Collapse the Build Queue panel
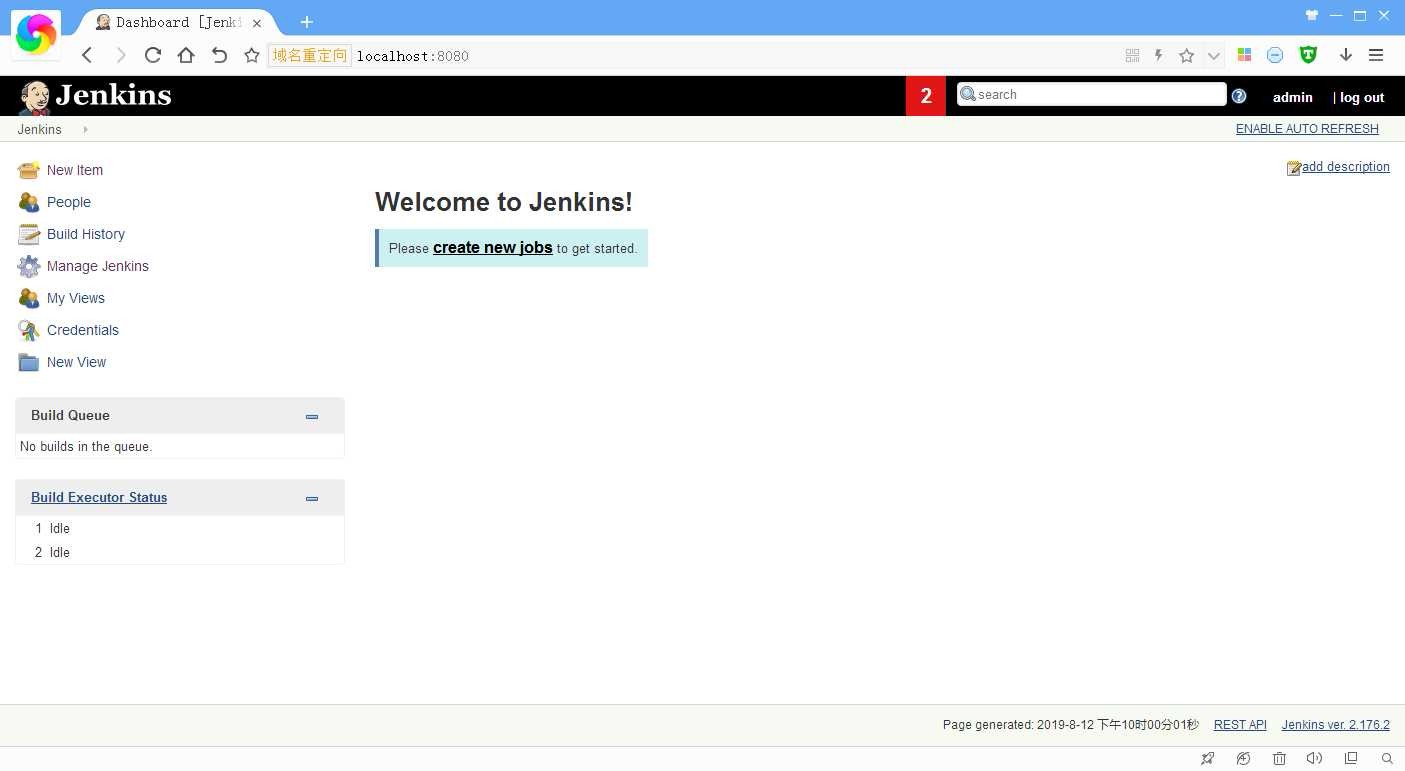 pyautogui.click(x=312, y=416)
